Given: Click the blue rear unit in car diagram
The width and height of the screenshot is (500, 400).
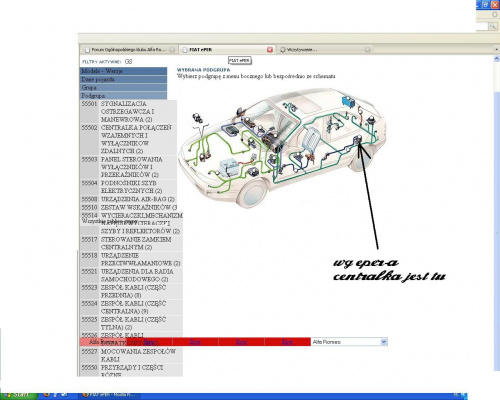Looking at the screenshot, I should (x=349, y=103).
